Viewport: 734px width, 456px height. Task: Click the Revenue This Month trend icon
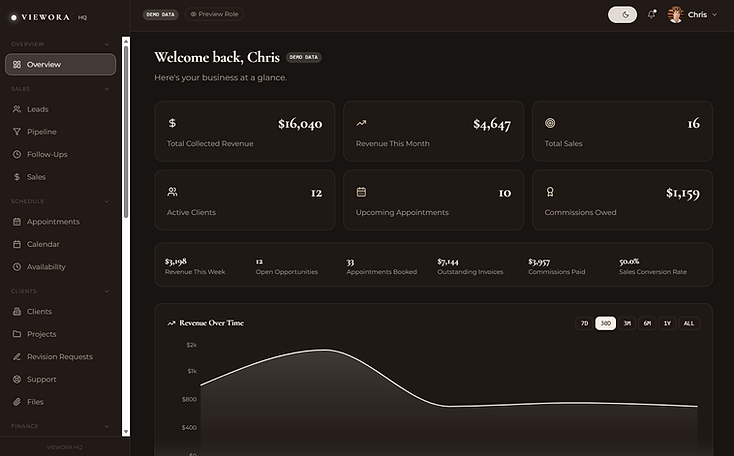point(361,123)
